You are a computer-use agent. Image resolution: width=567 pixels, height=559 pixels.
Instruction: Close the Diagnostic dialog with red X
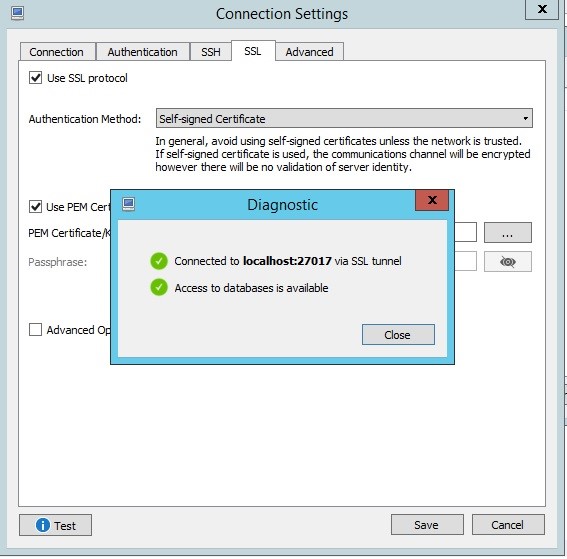pyautogui.click(x=432, y=200)
